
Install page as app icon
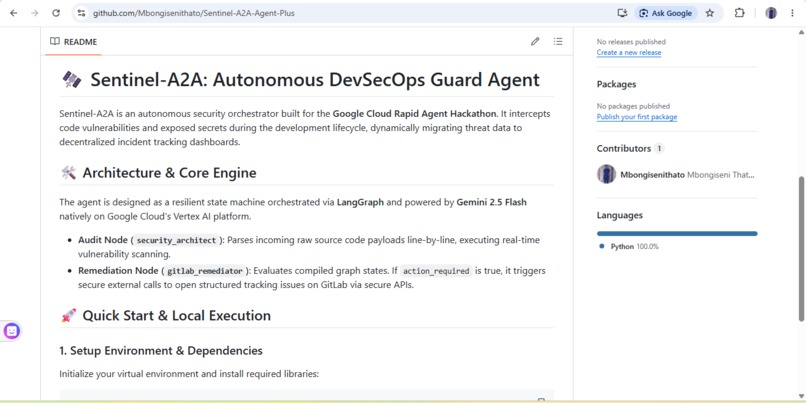point(622,13)
